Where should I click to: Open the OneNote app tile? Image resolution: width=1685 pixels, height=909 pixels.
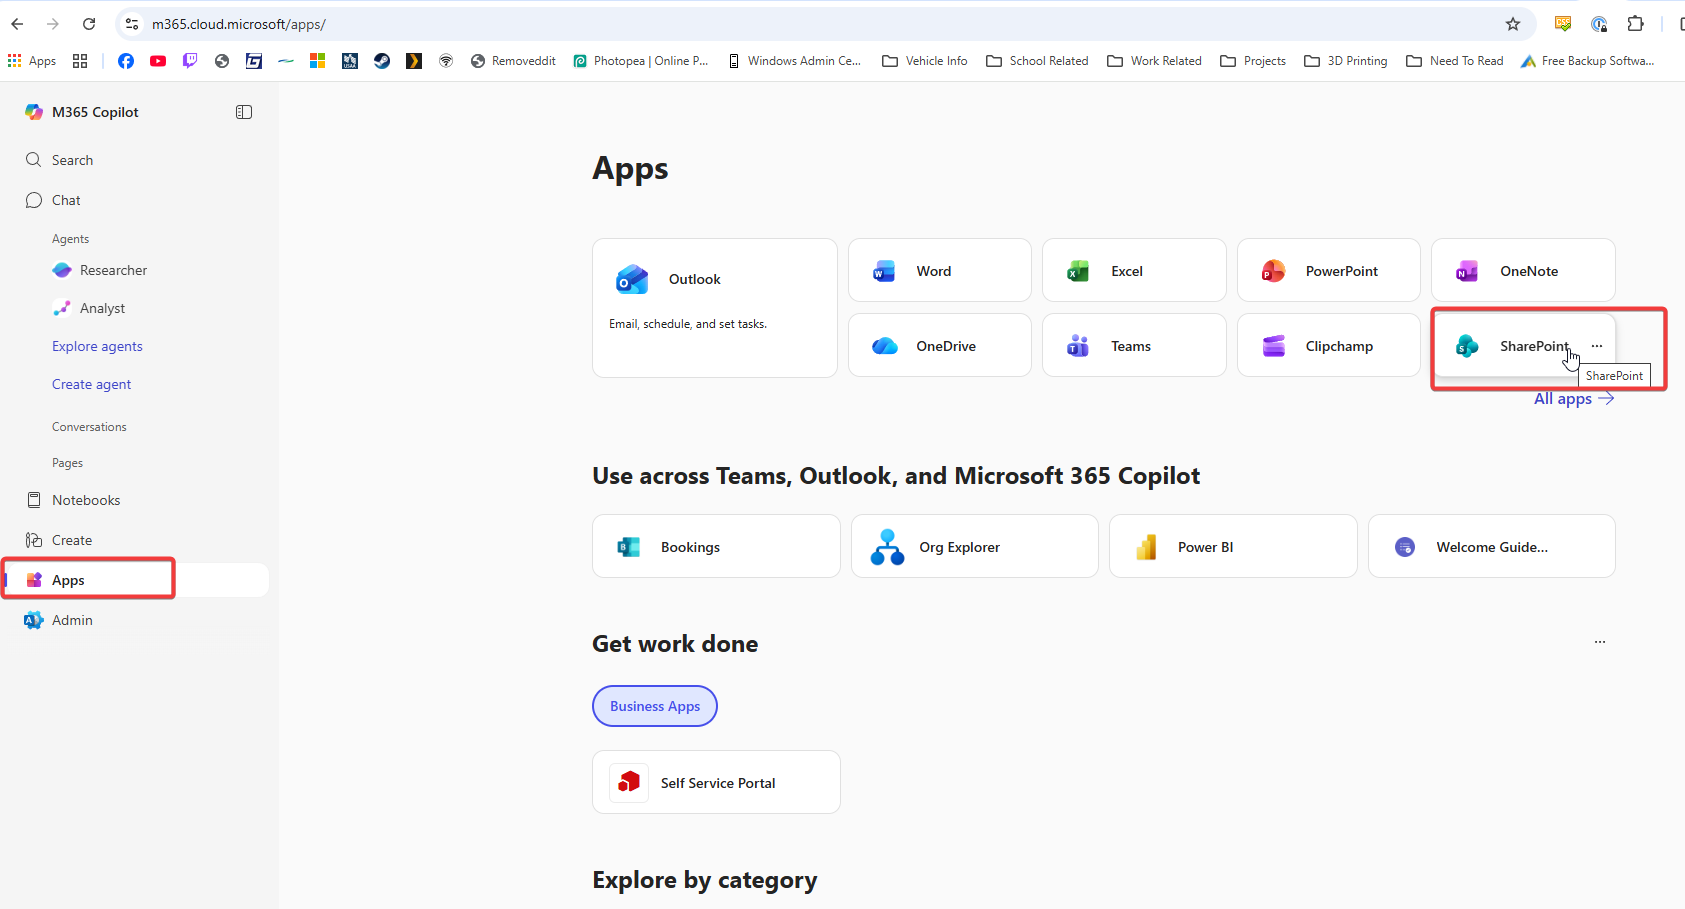point(1523,270)
